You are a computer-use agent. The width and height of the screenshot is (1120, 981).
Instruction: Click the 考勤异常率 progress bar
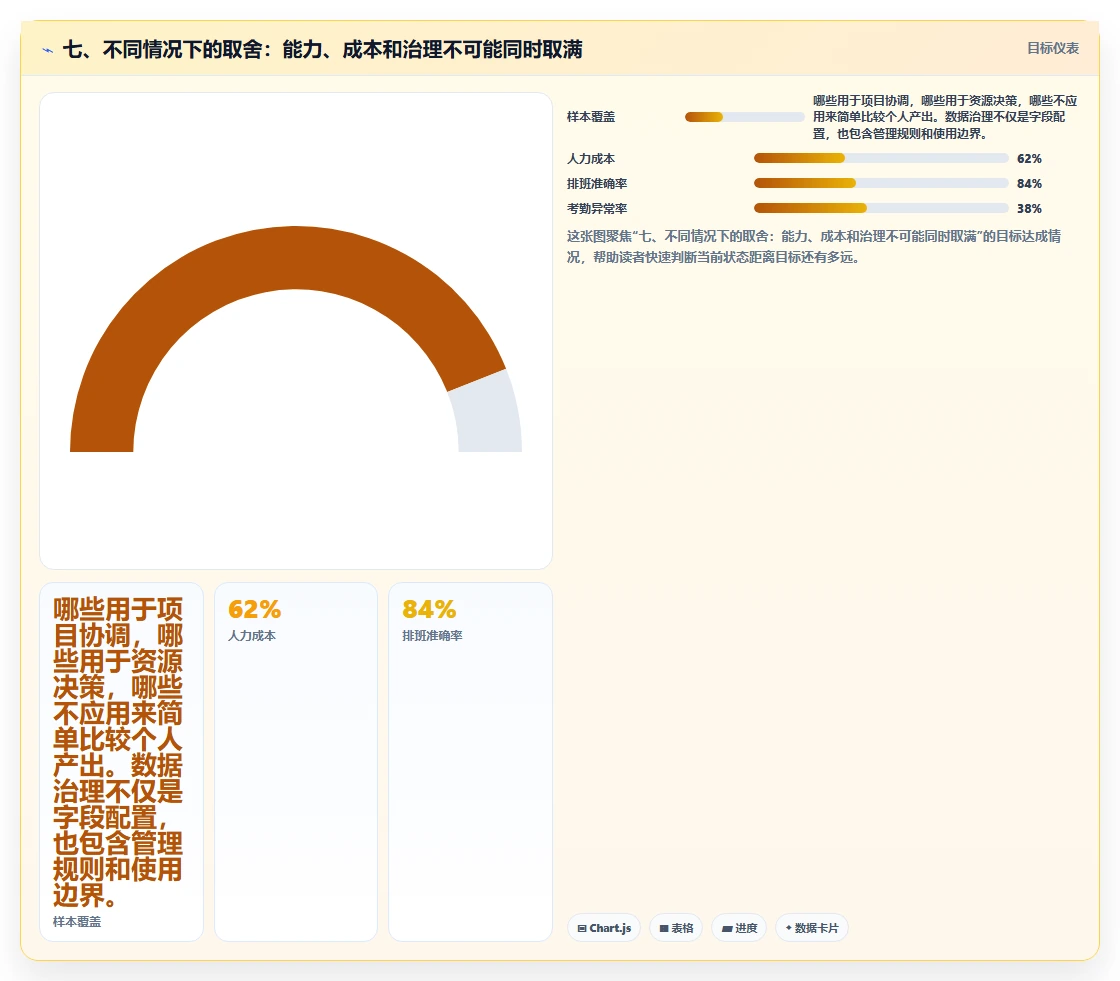tap(881, 208)
